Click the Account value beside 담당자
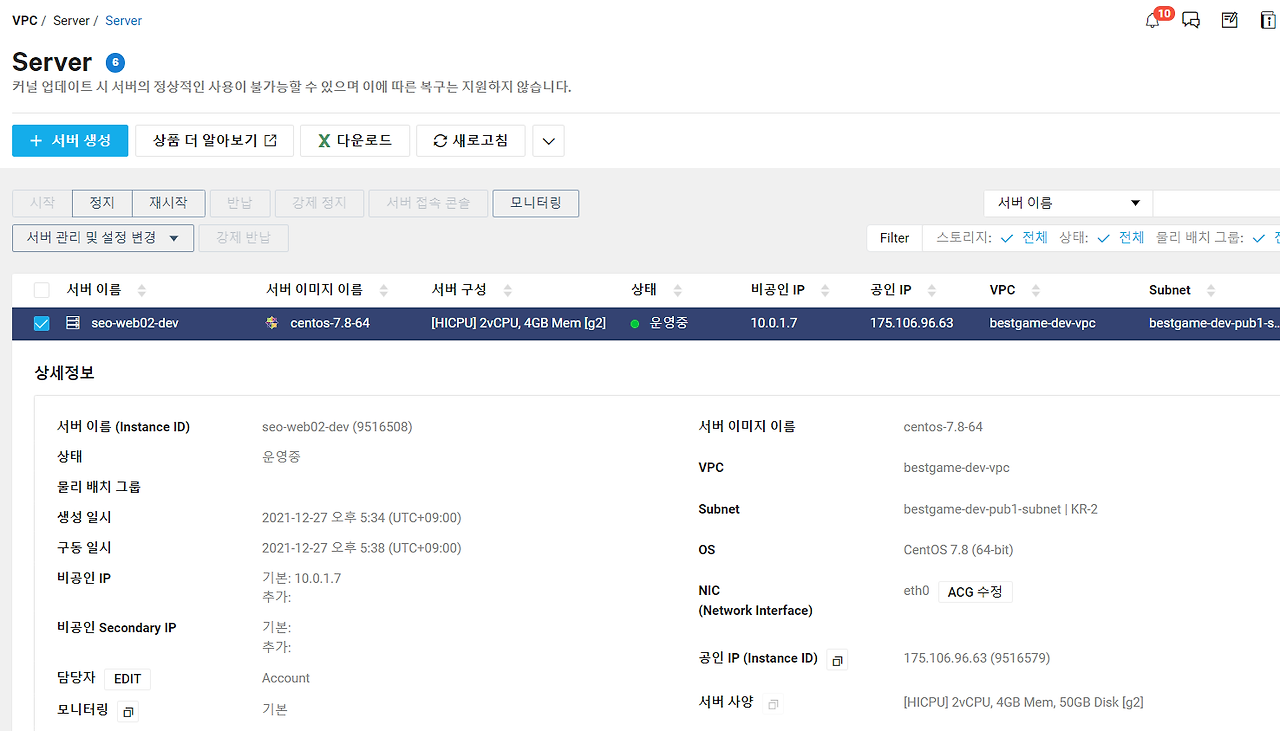Viewport: 1280px width, 731px height. [x=286, y=678]
